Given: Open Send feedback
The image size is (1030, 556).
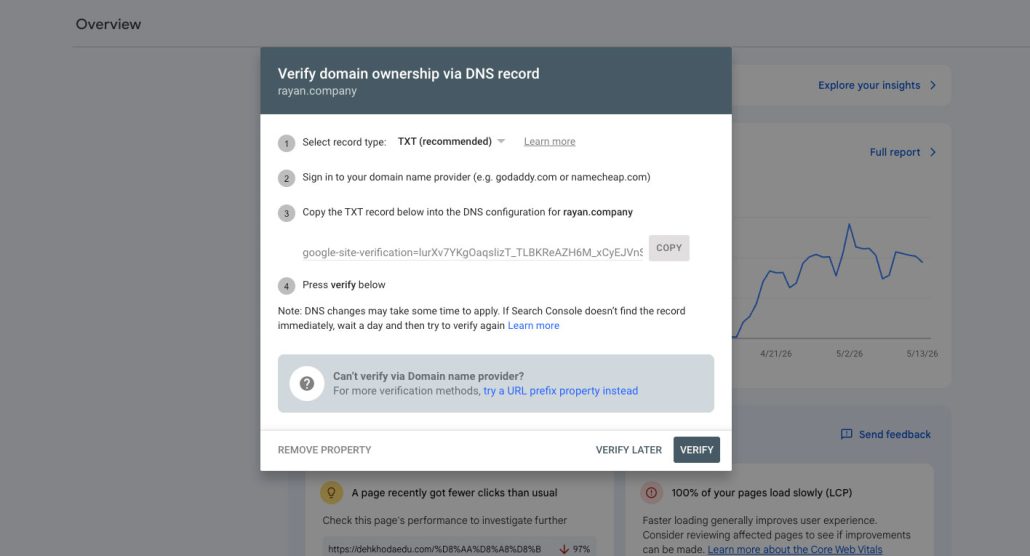Looking at the screenshot, I should coord(894,434).
